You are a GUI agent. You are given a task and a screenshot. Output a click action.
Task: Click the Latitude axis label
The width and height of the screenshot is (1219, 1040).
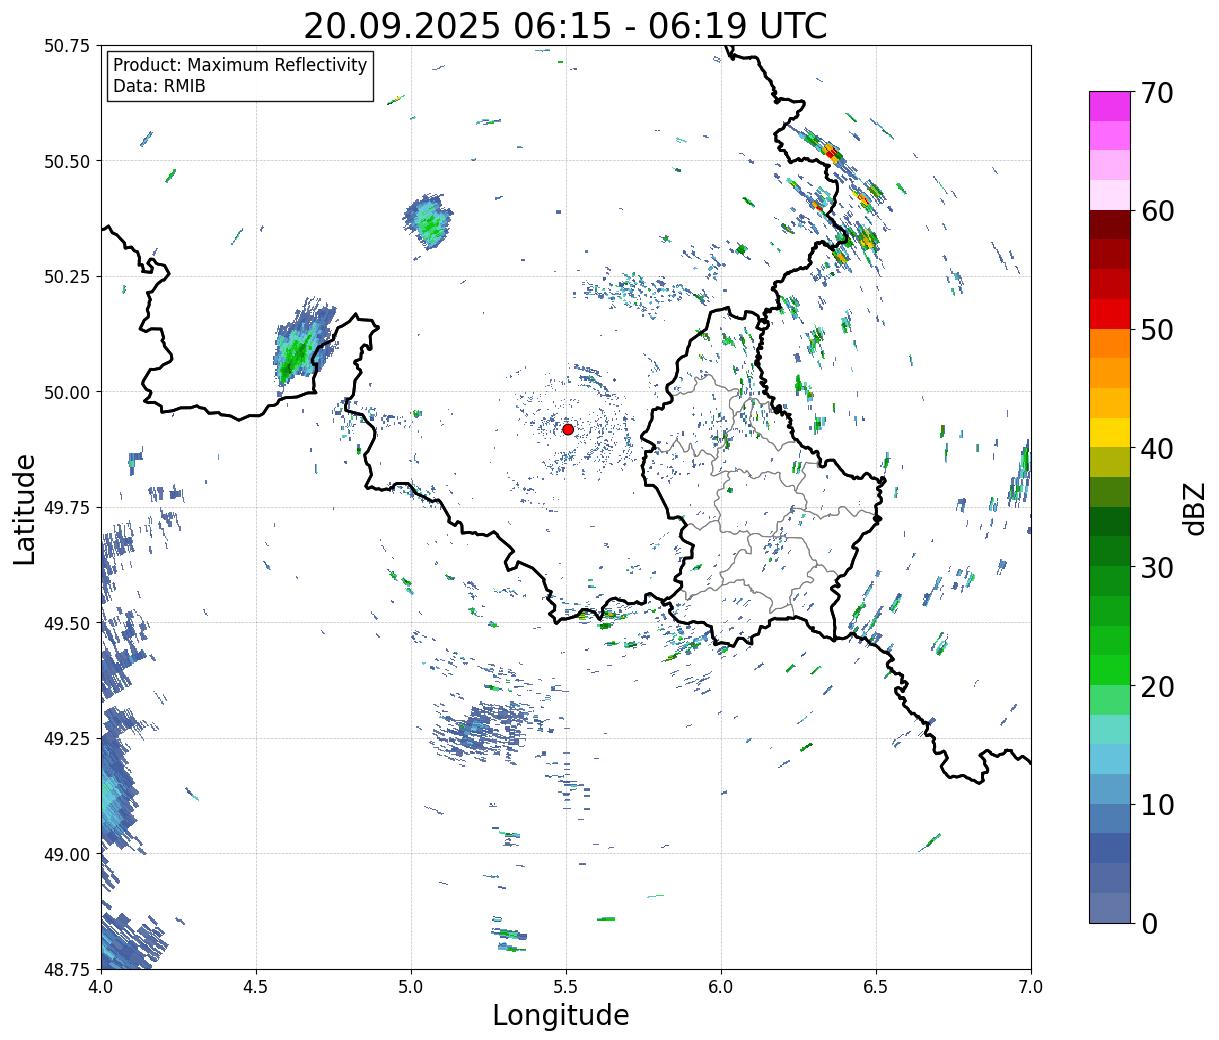pos(25,508)
